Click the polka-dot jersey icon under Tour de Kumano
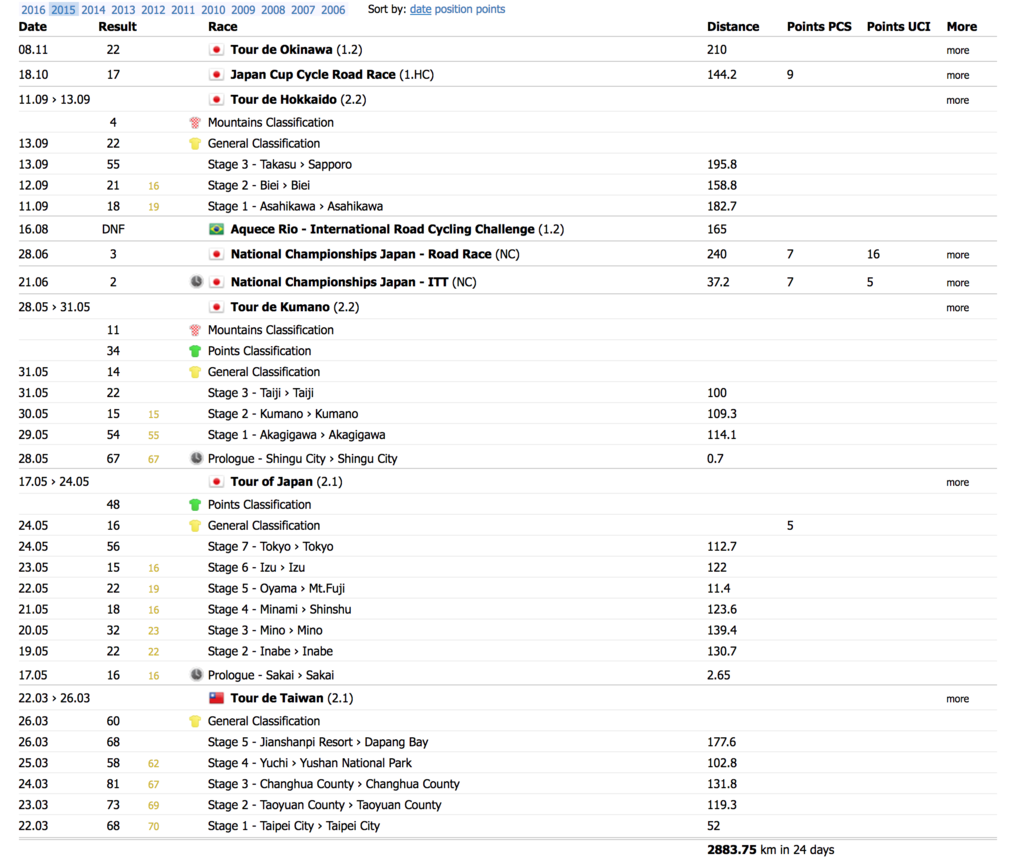This screenshot has width=1024, height=865. pyautogui.click(x=195, y=330)
